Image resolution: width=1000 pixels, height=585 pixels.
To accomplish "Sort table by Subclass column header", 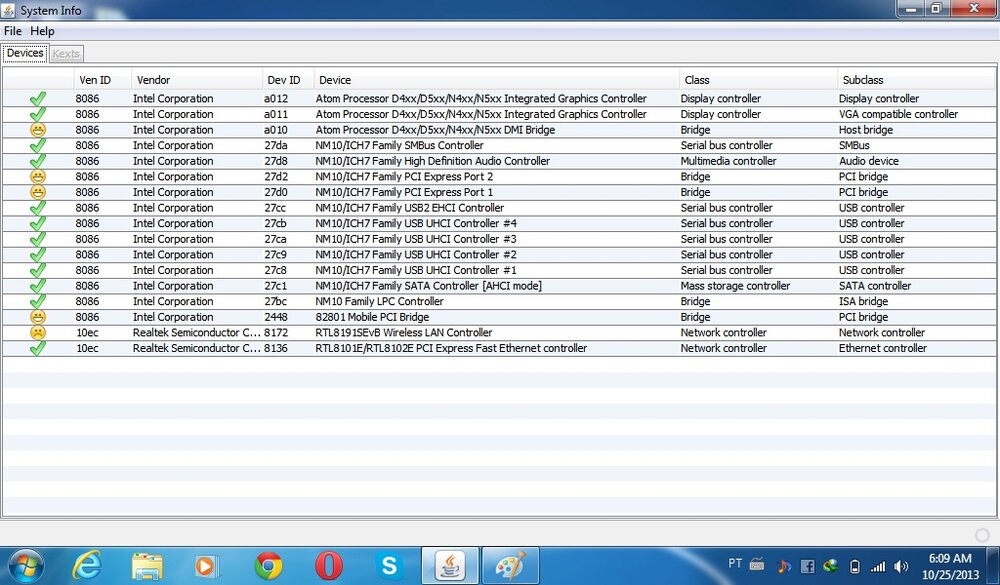I will pyautogui.click(x=862, y=80).
